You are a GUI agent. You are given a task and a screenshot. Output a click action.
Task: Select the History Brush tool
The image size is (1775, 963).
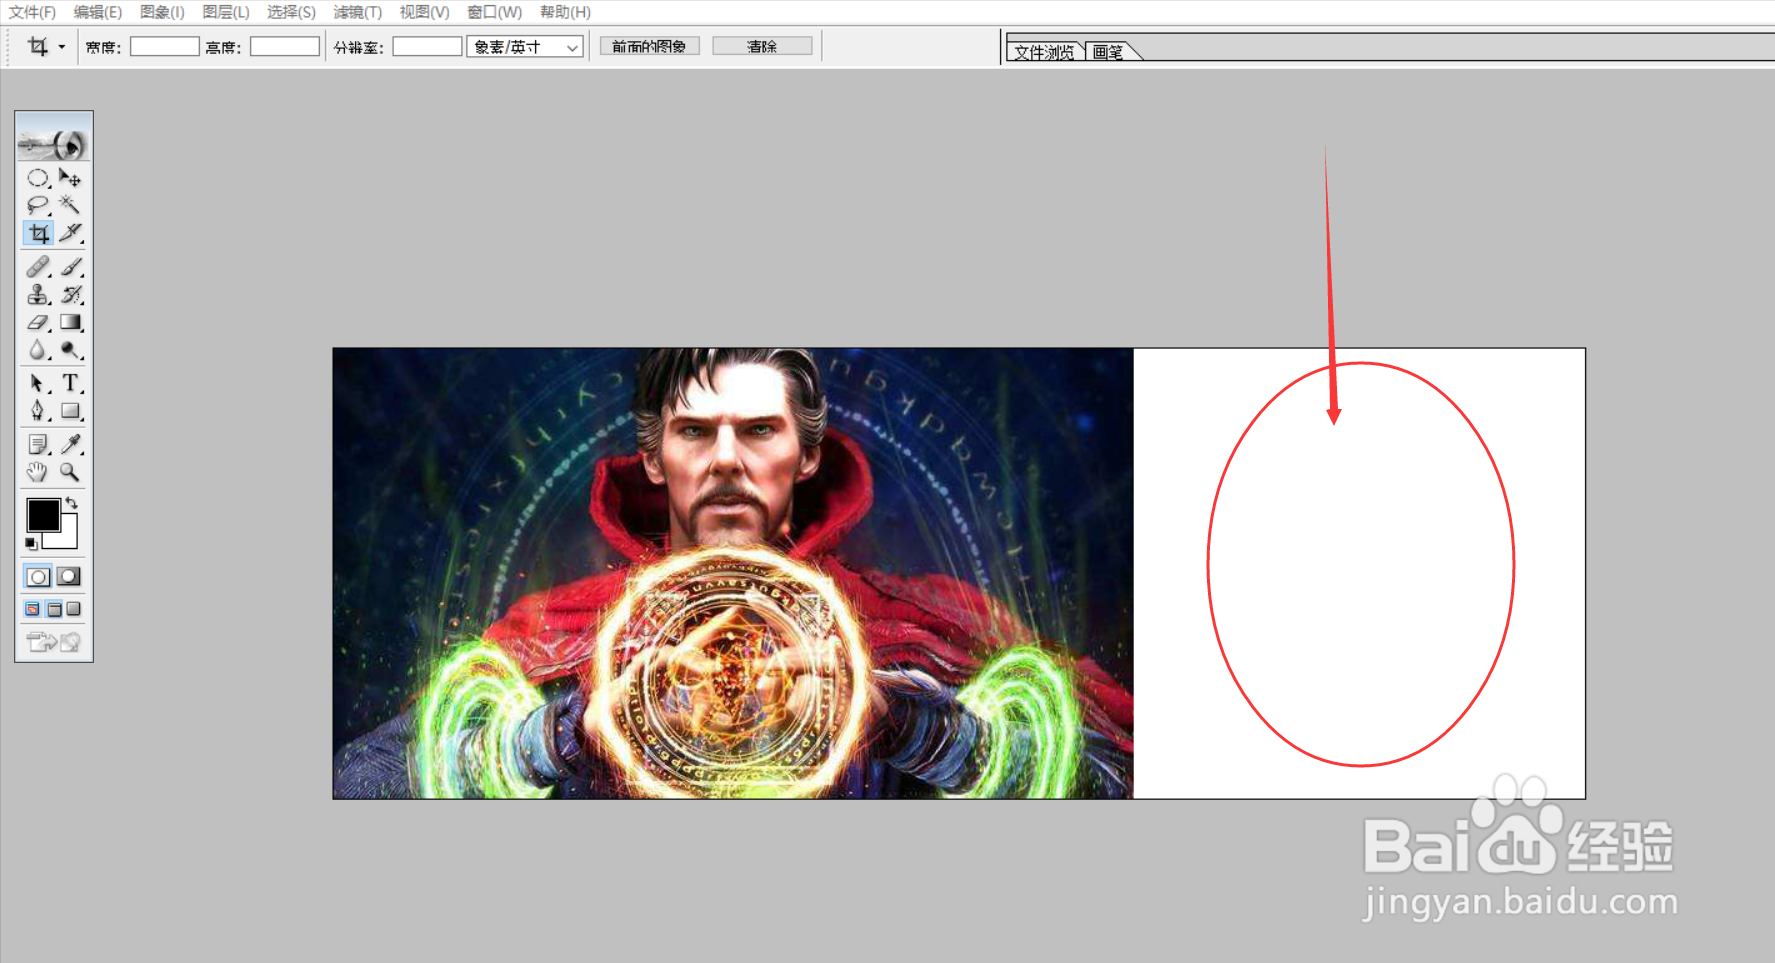click(70, 295)
